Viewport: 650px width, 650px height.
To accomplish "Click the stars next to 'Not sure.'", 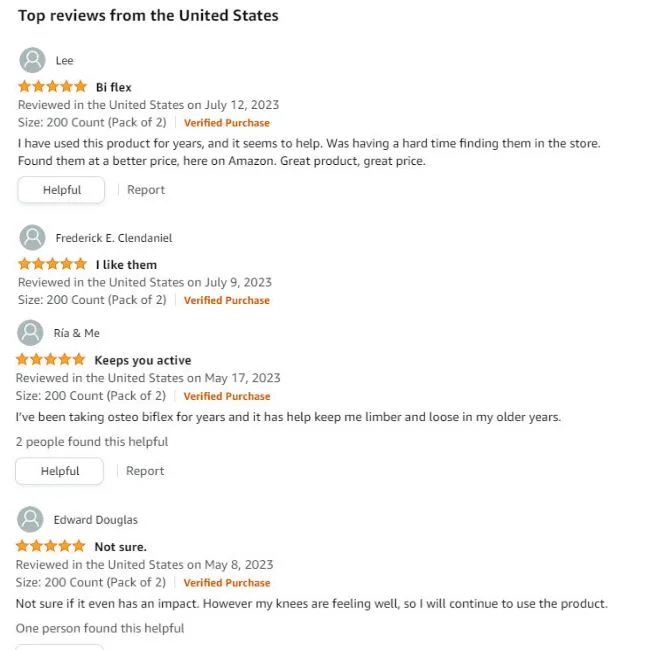I will click(50, 546).
